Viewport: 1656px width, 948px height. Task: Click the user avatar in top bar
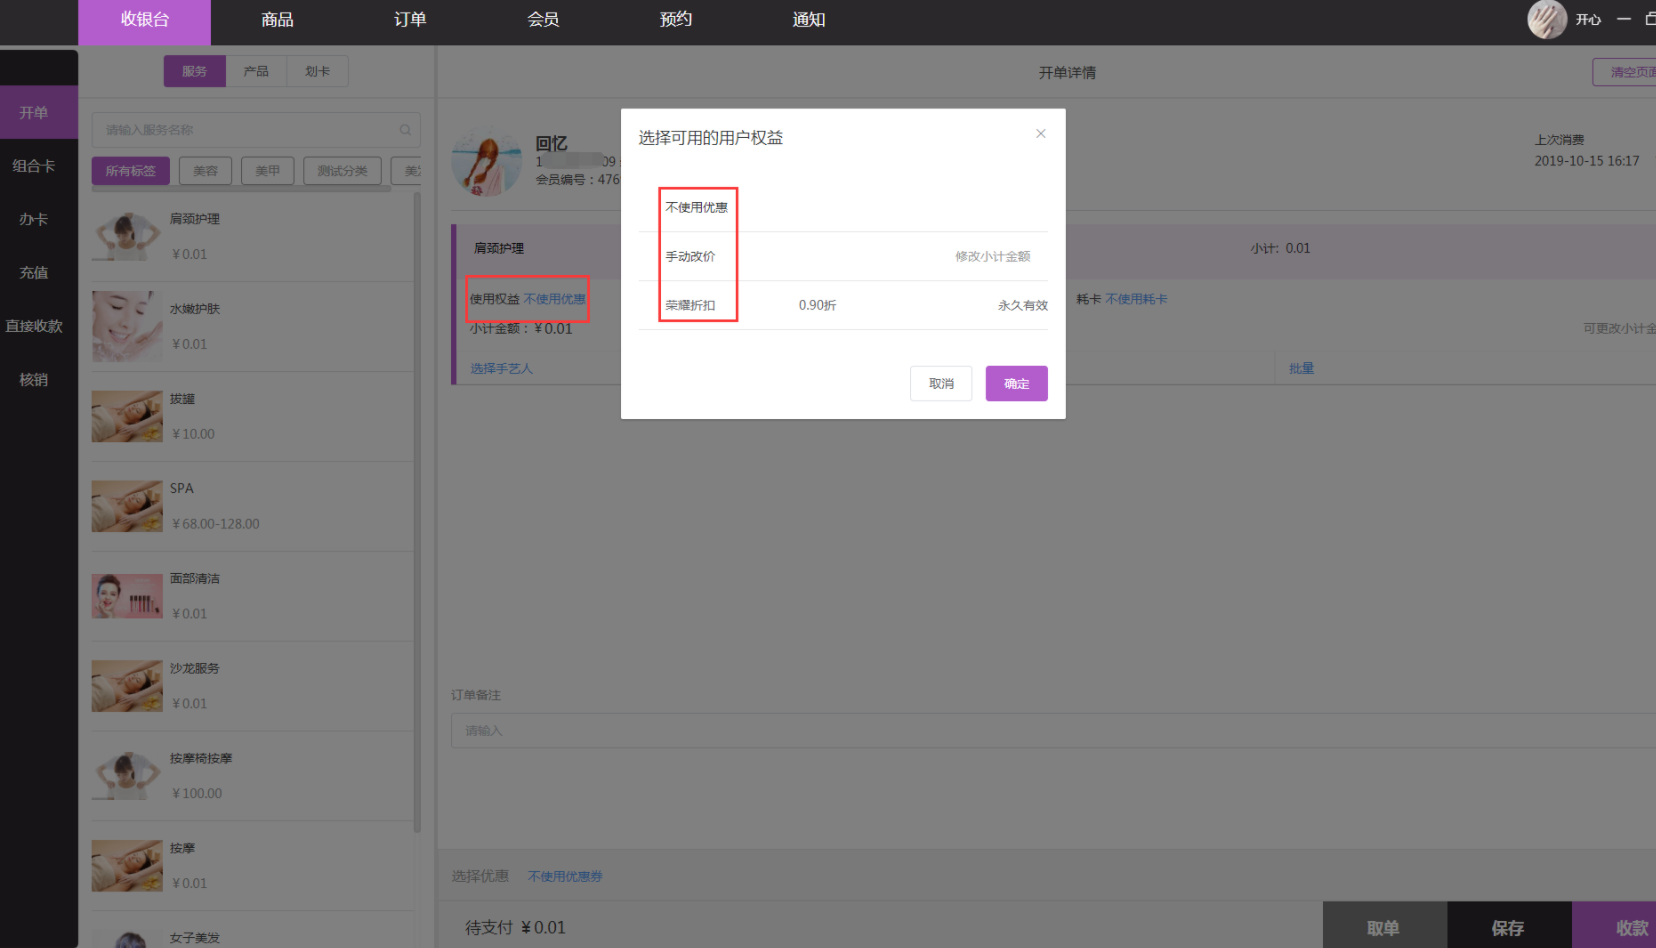coord(1547,20)
